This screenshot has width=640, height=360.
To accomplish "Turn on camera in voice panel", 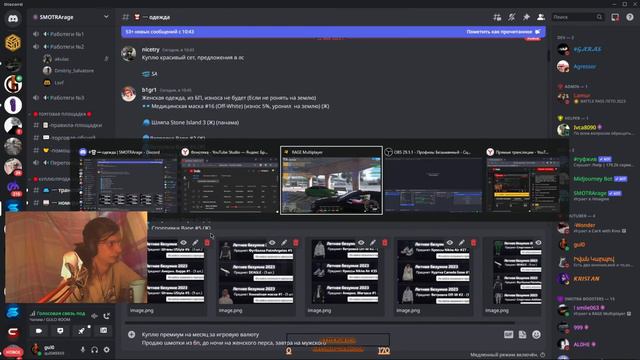I will (39, 331).
